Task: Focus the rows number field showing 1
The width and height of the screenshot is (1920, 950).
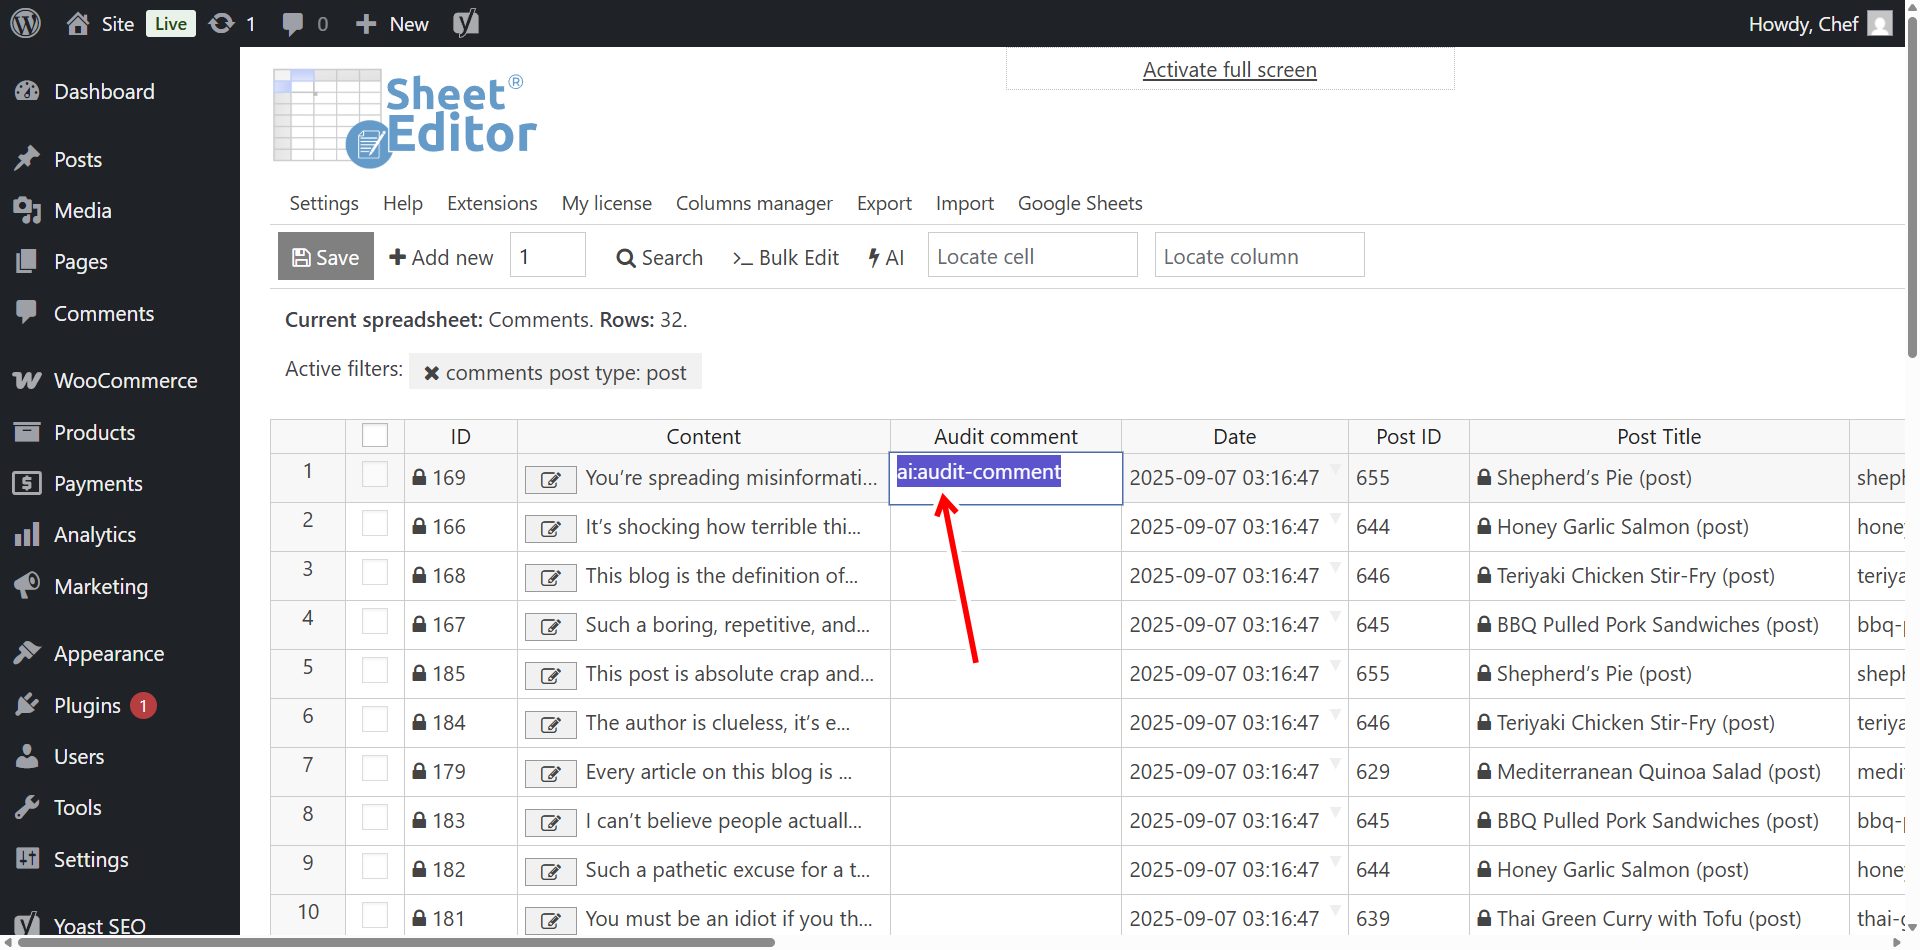Action: (548, 256)
